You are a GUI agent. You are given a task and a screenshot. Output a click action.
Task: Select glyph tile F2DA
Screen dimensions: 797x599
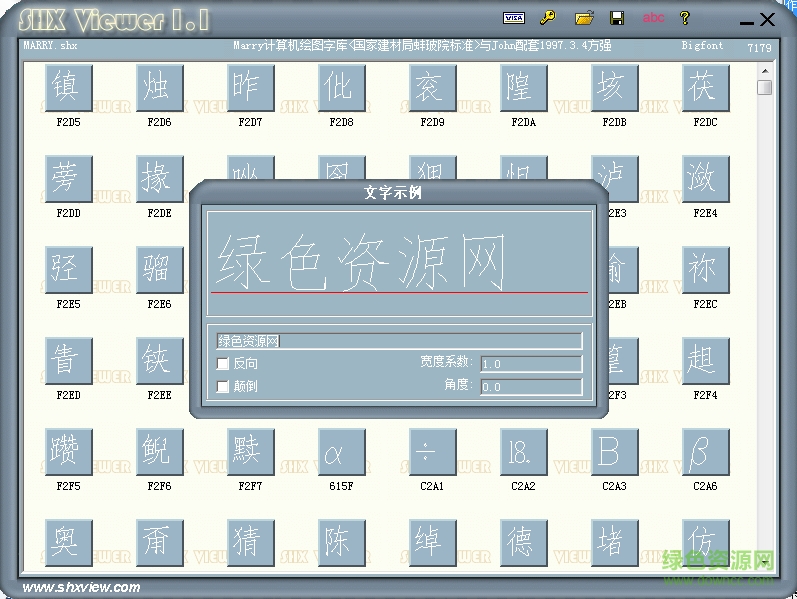pyautogui.click(x=523, y=87)
